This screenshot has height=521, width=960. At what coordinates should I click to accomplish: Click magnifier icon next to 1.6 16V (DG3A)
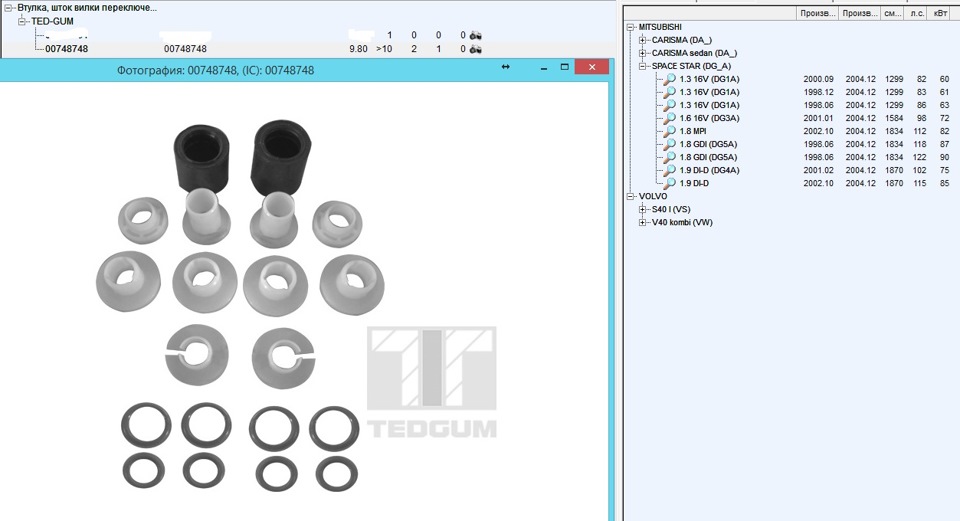tap(670, 118)
